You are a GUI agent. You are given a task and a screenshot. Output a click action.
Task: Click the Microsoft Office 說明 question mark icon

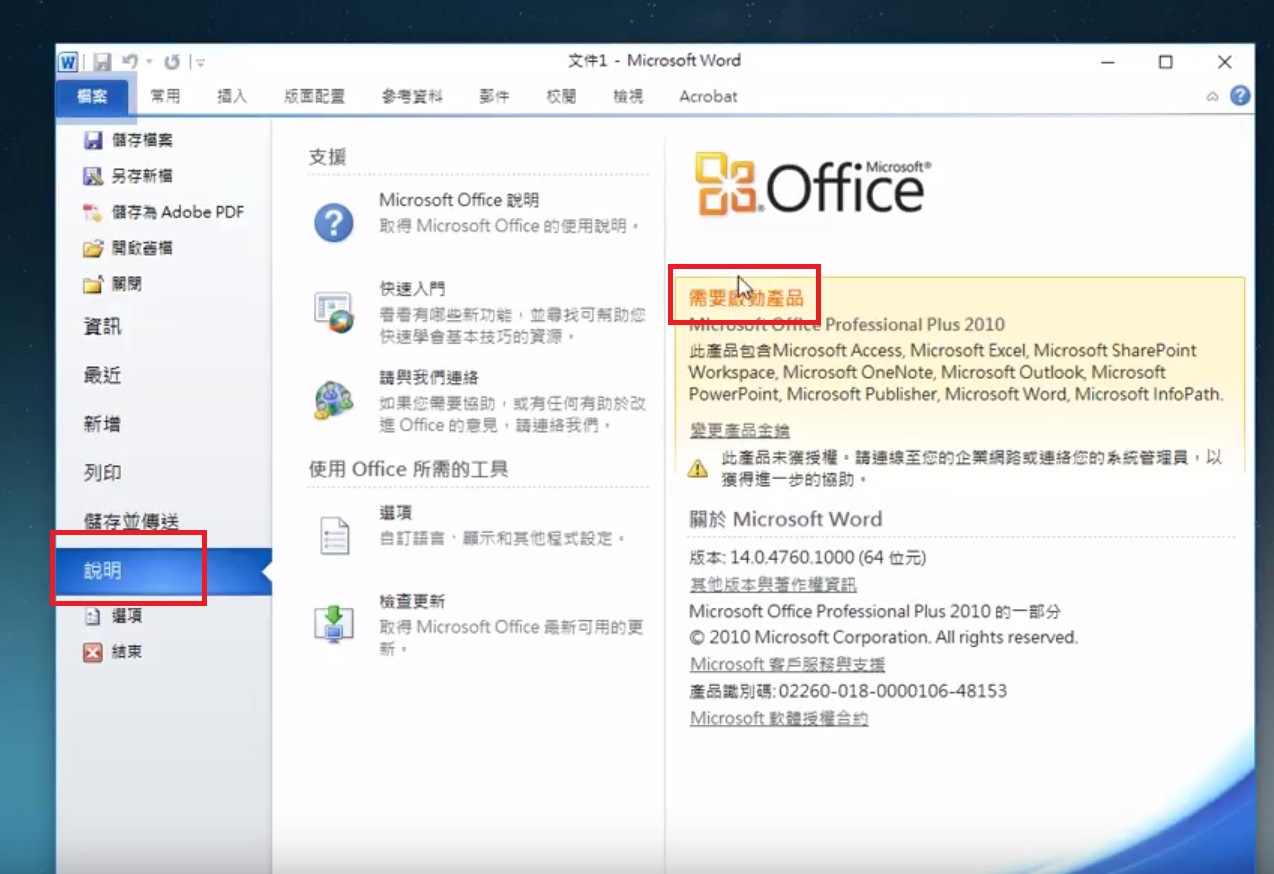pos(334,222)
